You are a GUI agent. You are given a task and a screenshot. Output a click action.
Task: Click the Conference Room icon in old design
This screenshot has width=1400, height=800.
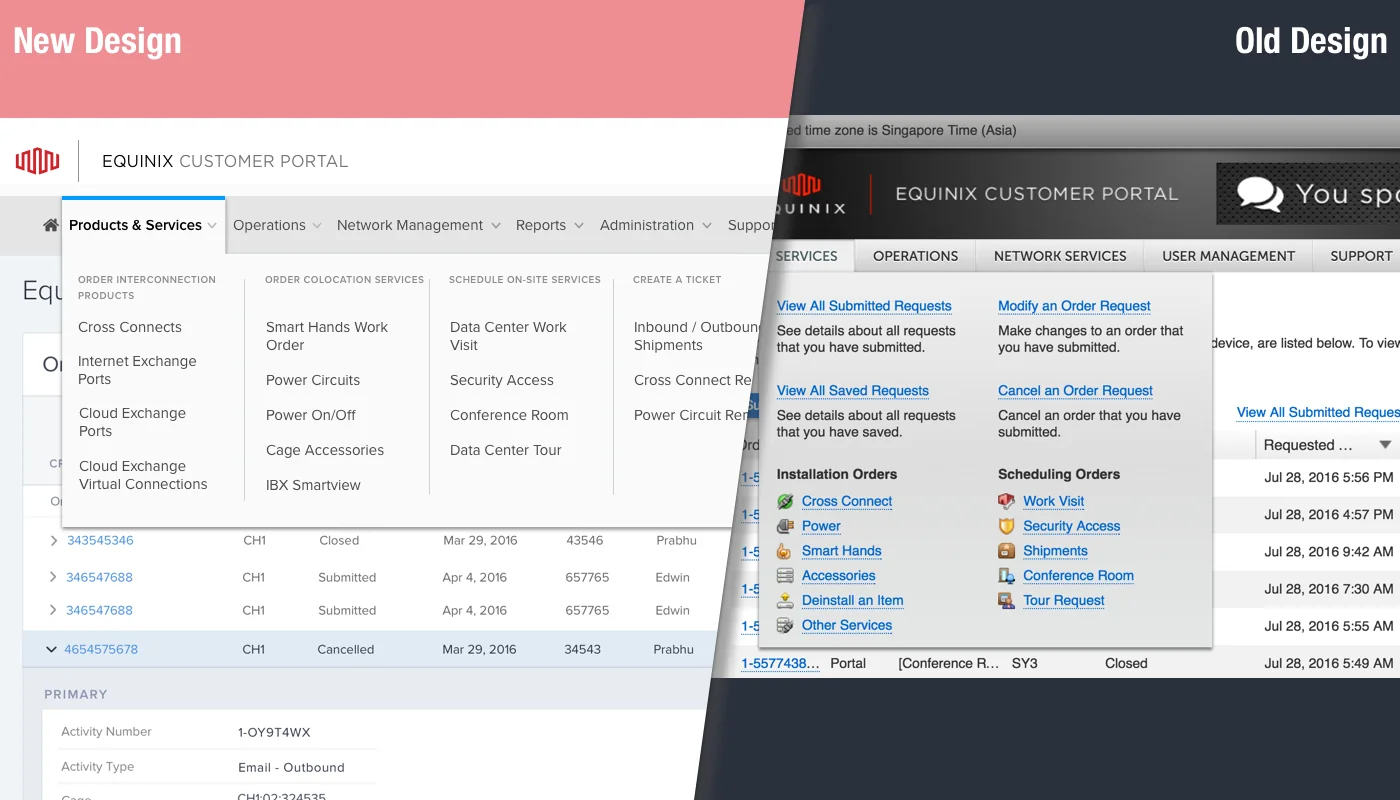point(1007,576)
